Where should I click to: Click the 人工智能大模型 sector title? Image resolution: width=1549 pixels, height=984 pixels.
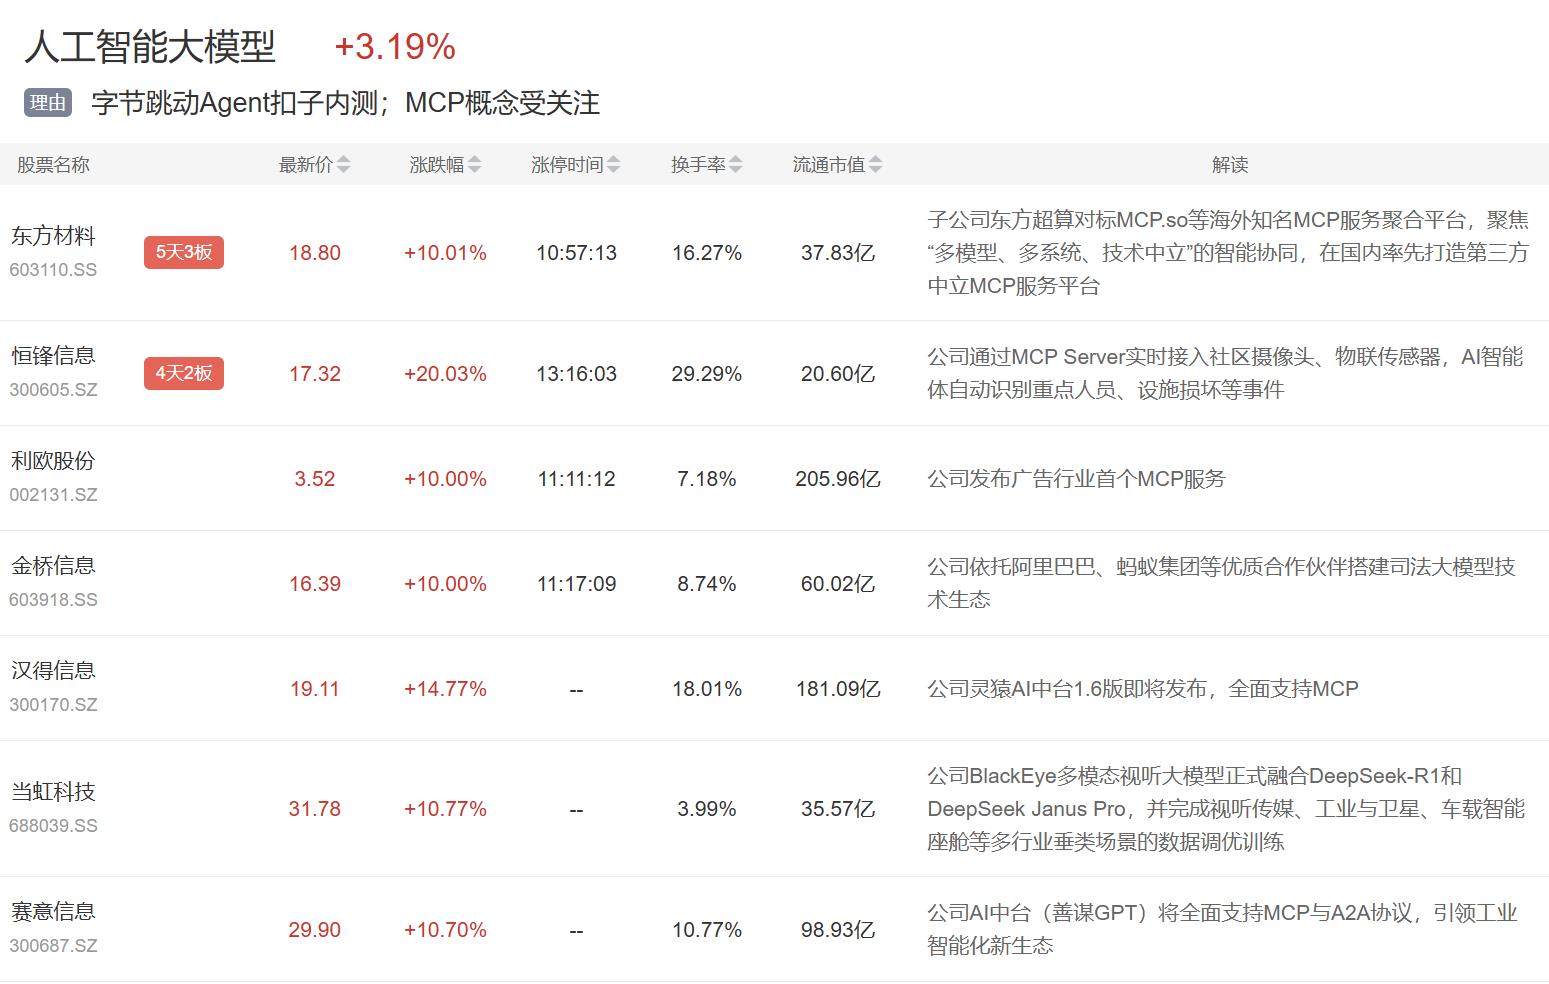(x=150, y=47)
